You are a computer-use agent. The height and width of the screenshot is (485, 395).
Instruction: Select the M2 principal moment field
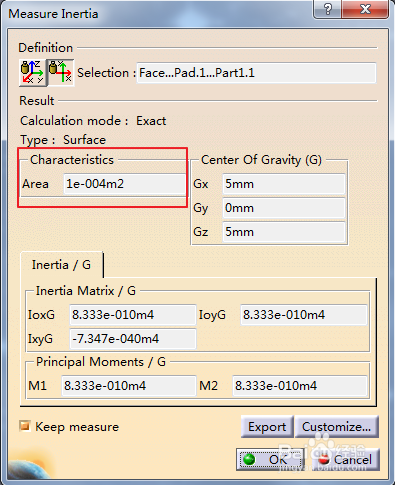[x=300, y=386]
